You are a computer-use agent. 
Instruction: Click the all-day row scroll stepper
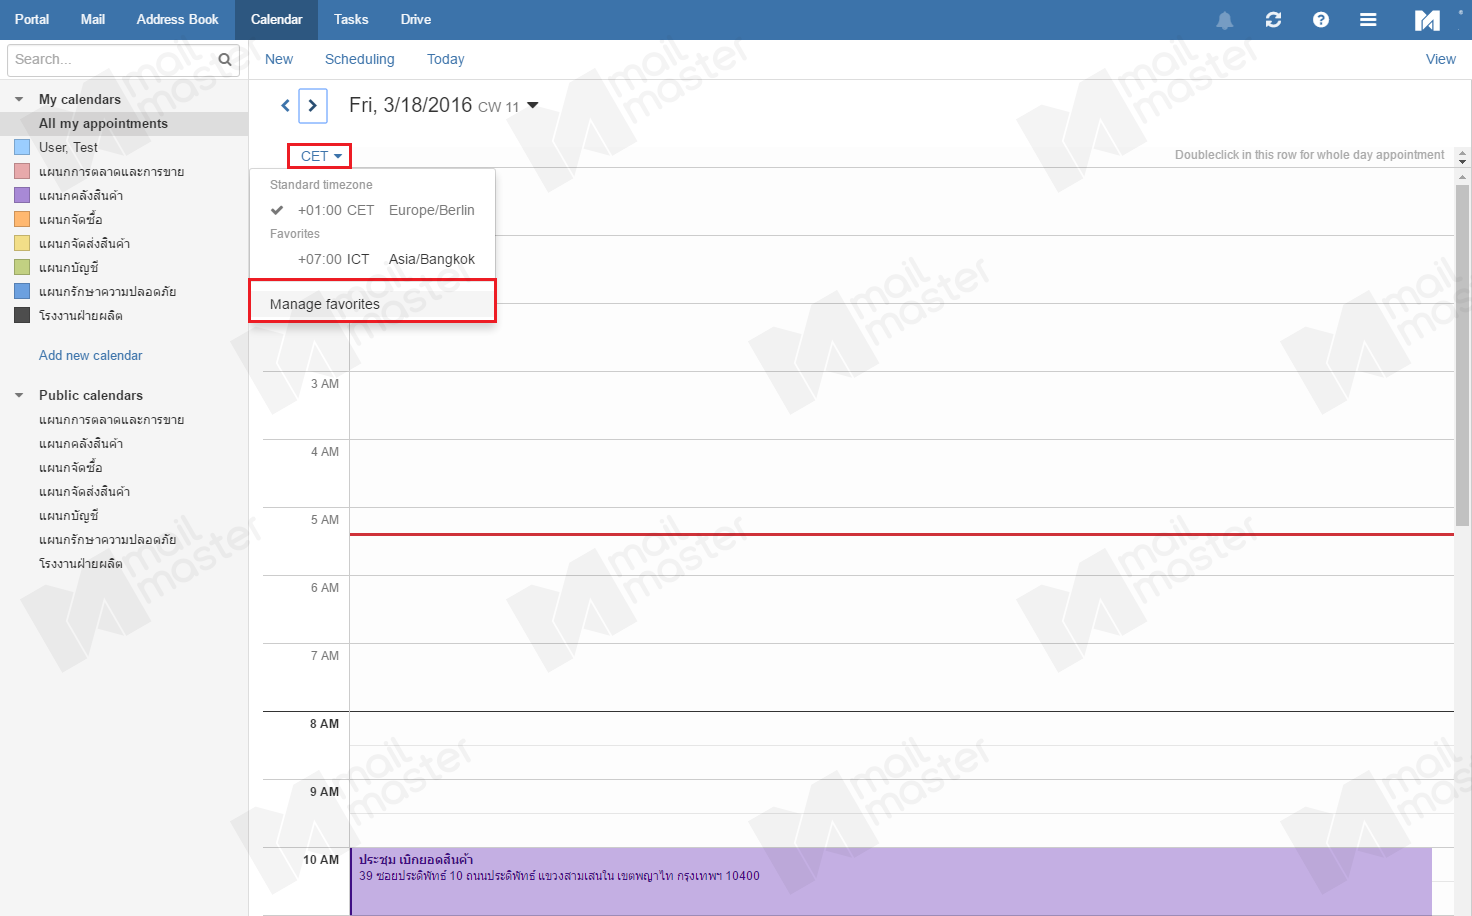(x=1462, y=158)
